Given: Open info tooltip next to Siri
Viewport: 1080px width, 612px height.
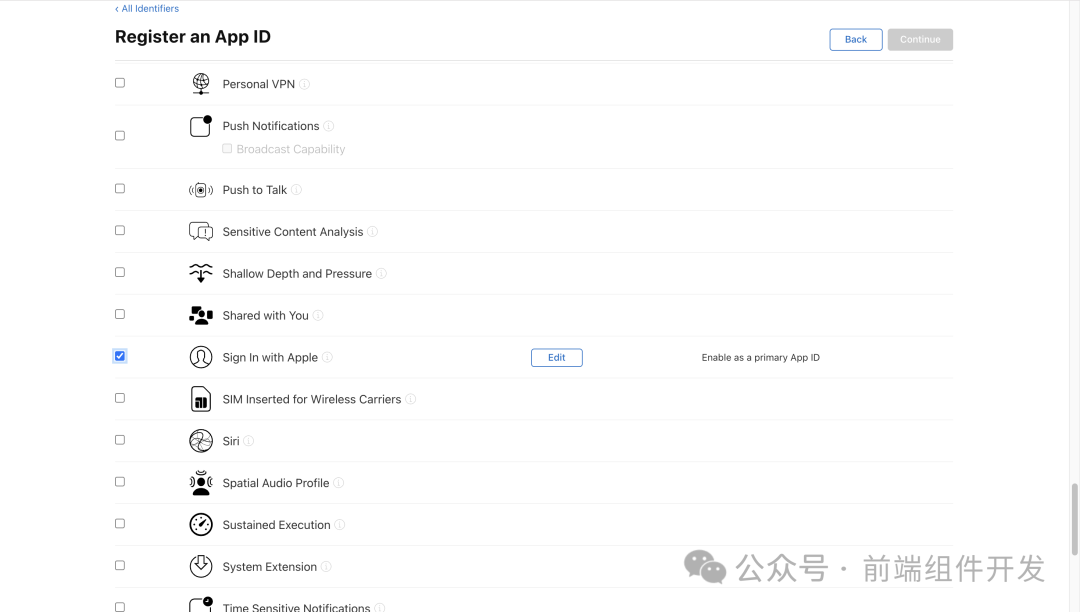Looking at the screenshot, I should click(249, 441).
